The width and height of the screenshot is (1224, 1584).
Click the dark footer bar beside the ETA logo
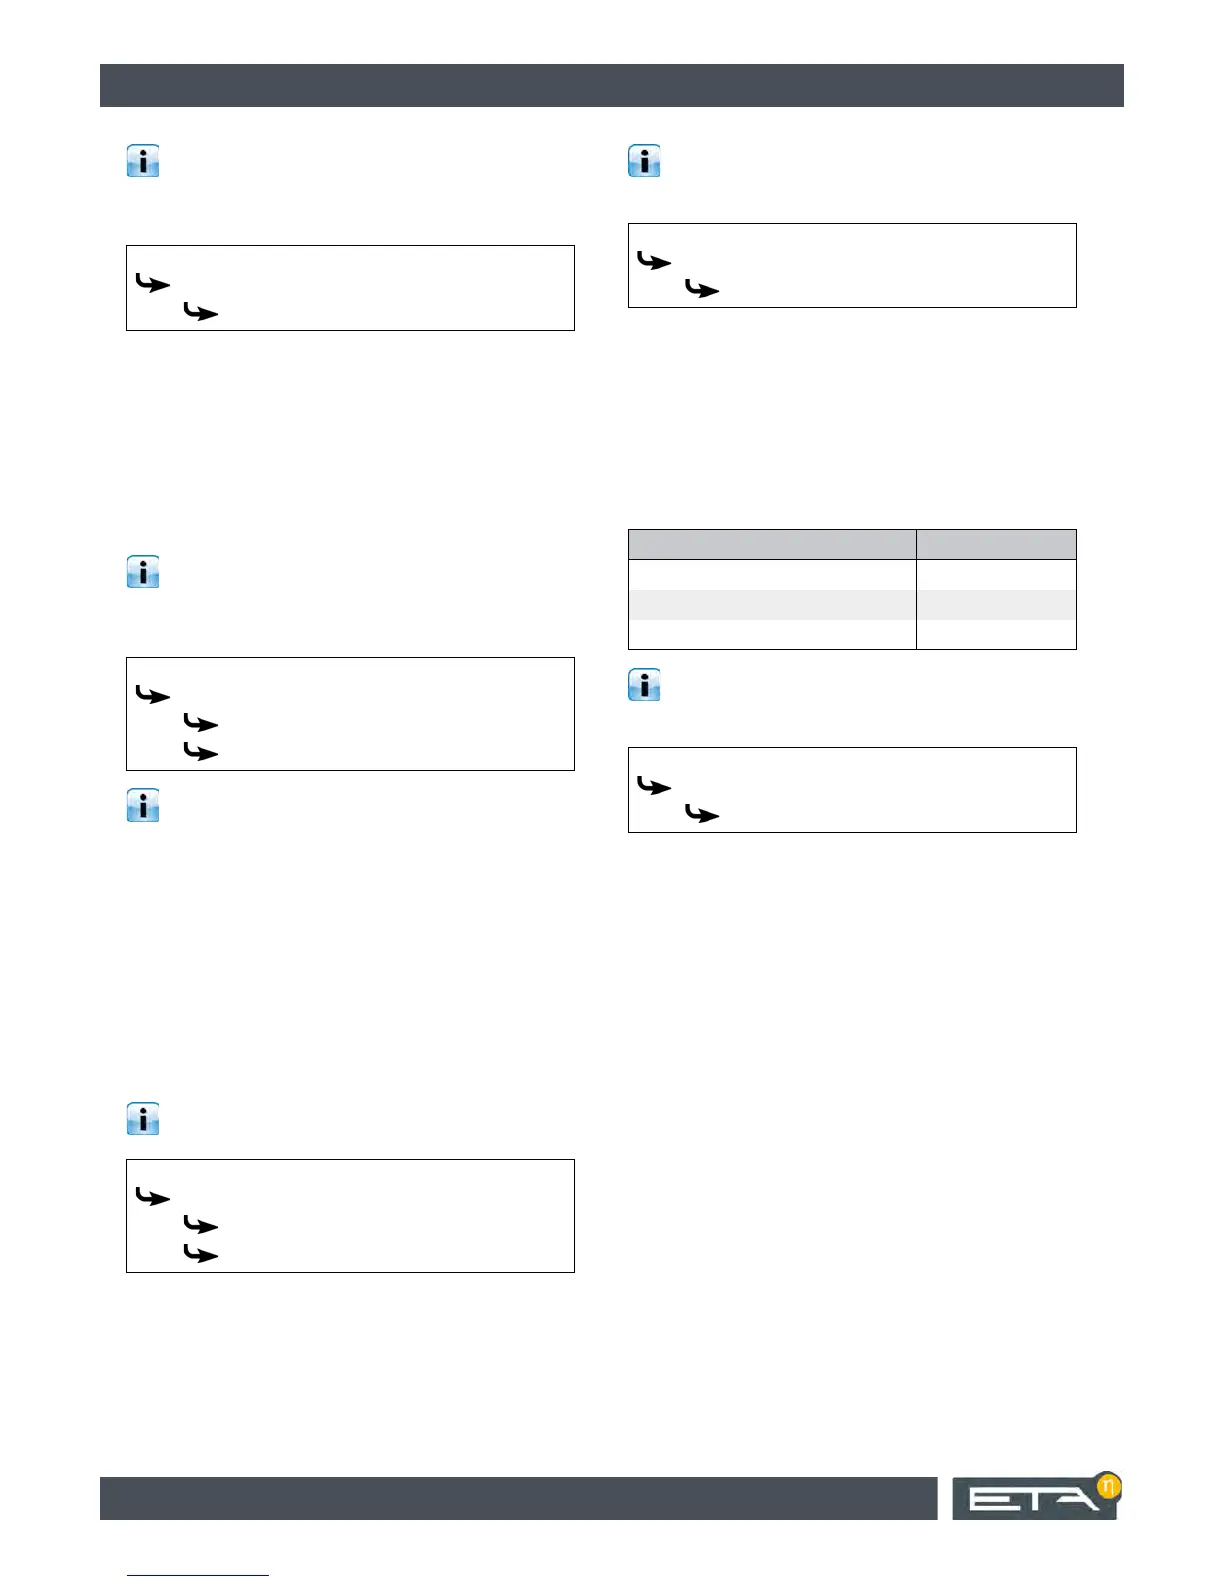[x=518, y=1498]
